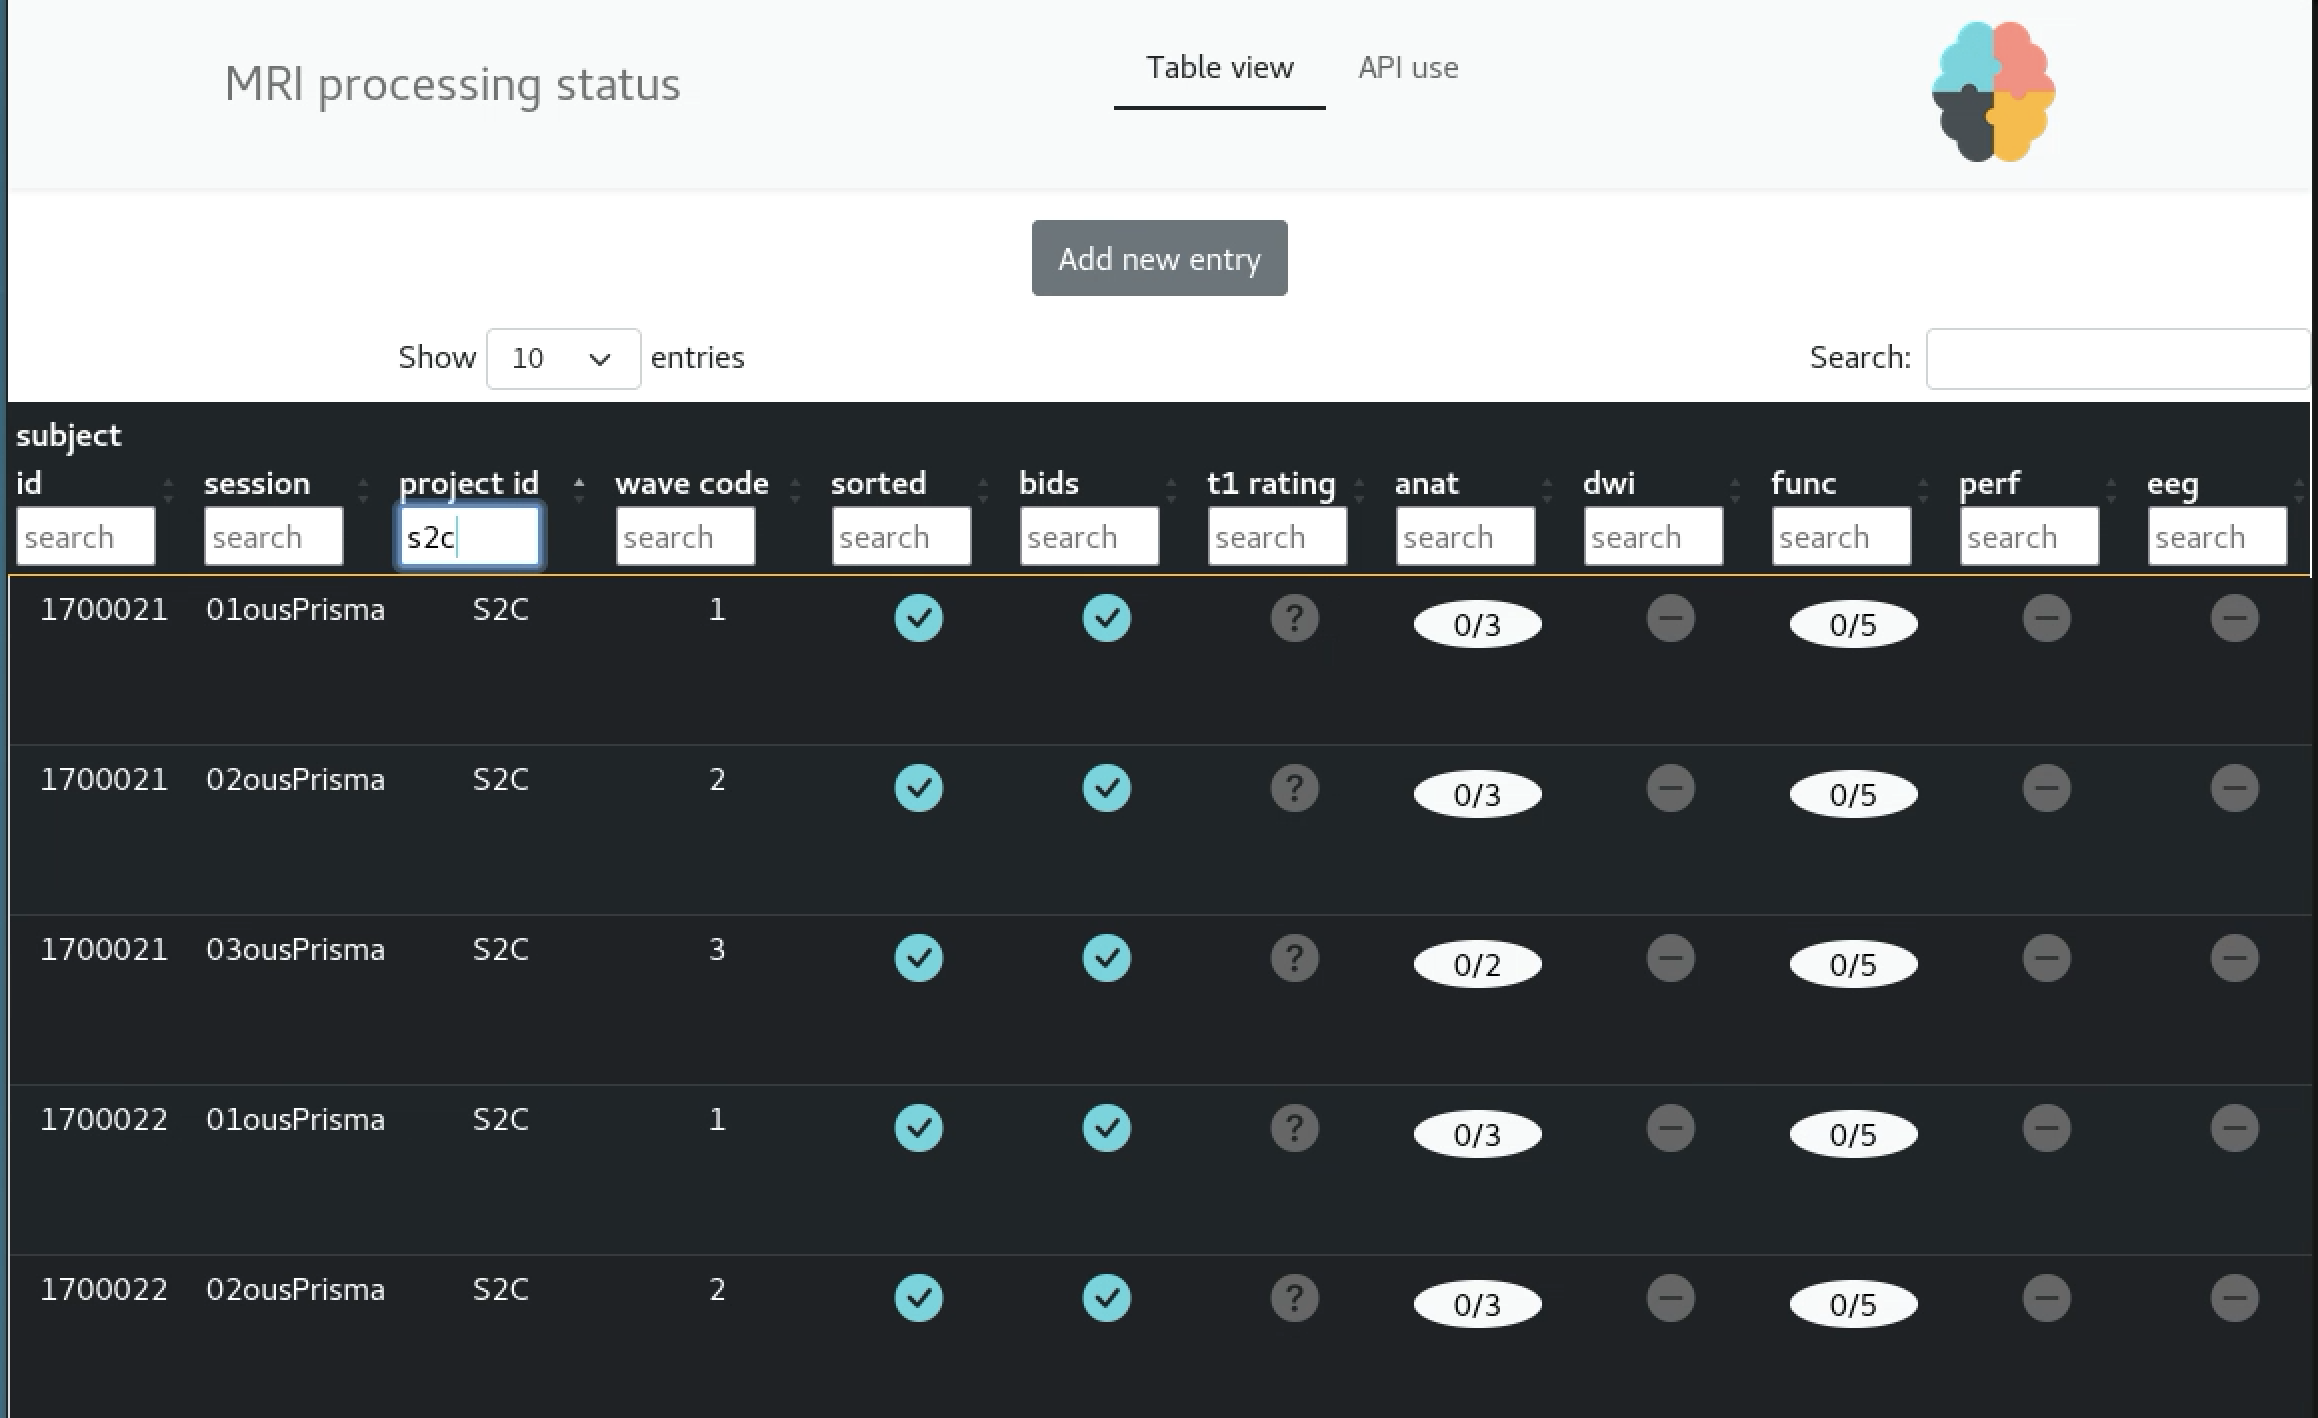Click eeg minus icon for 1700022 02ousPrisma
Viewport: 2318px width, 1418px height.
tap(2234, 1298)
